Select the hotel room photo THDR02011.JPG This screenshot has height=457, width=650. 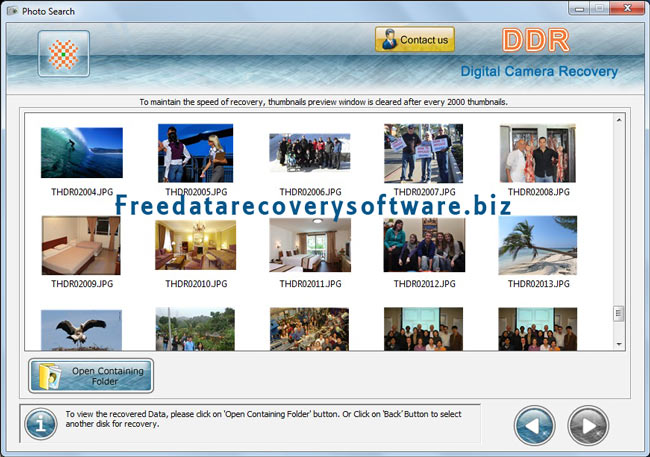(310, 245)
